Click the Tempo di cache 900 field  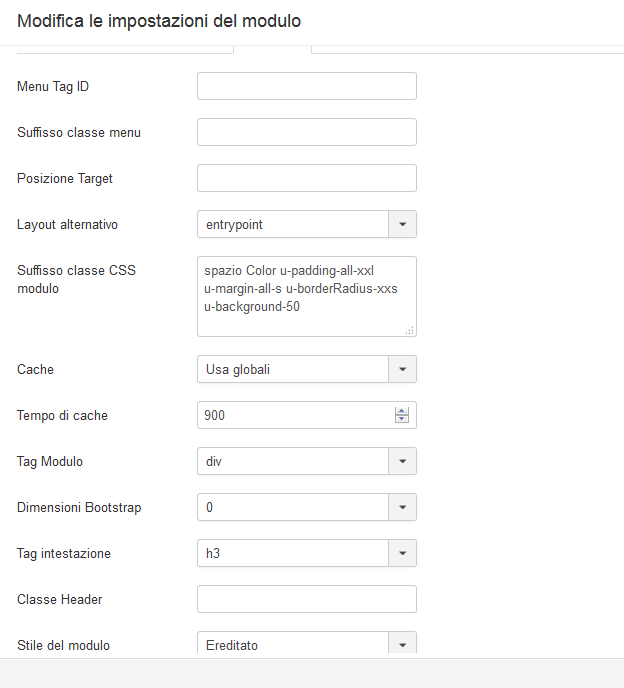click(296, 415)
